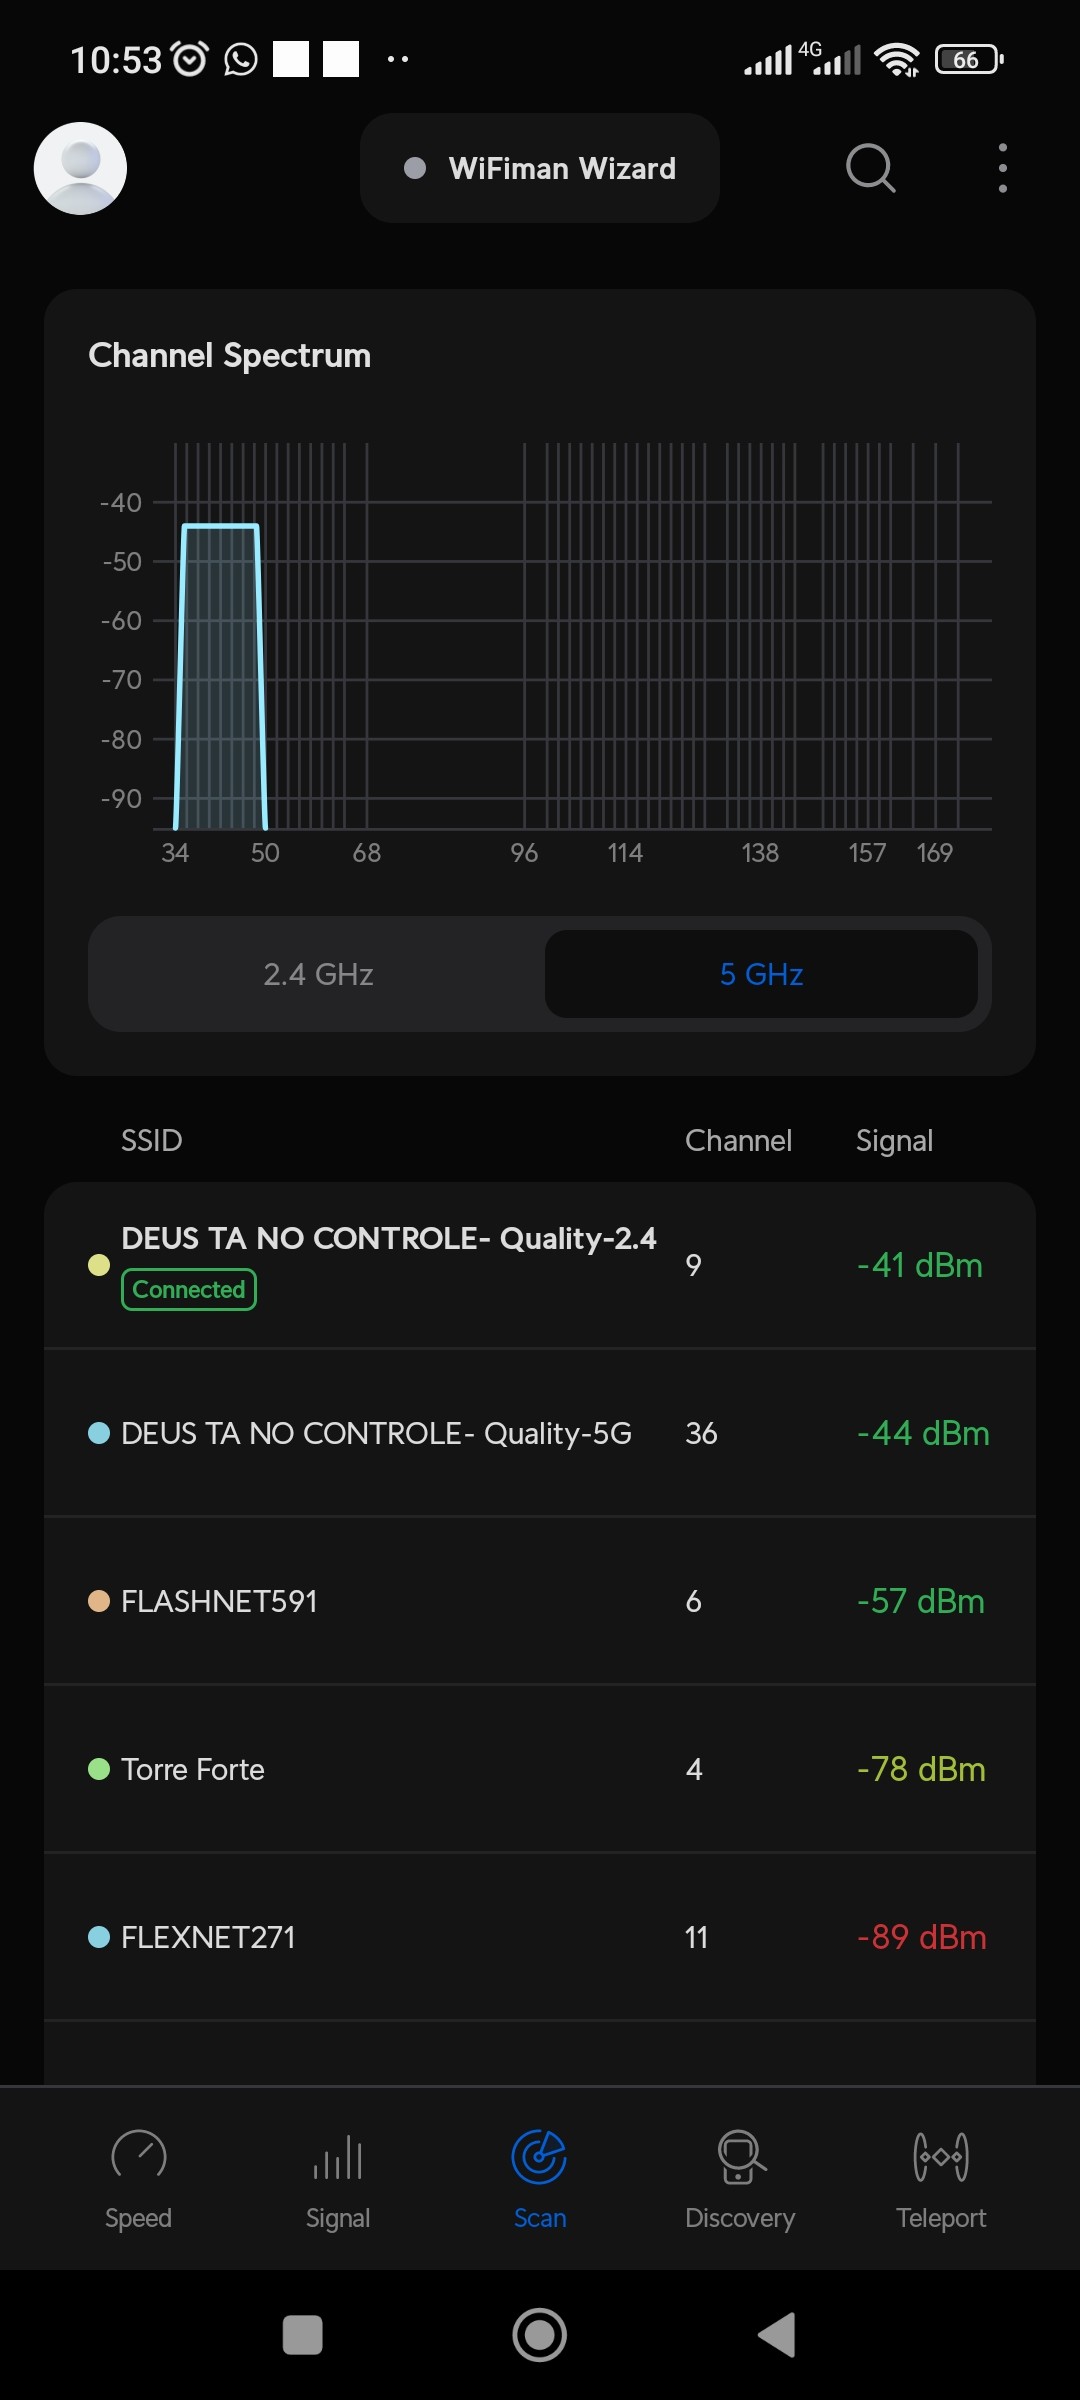Open the WiFiman Wizard selector
This screenshot has width=1080, height=2400.
click(540, 168)
